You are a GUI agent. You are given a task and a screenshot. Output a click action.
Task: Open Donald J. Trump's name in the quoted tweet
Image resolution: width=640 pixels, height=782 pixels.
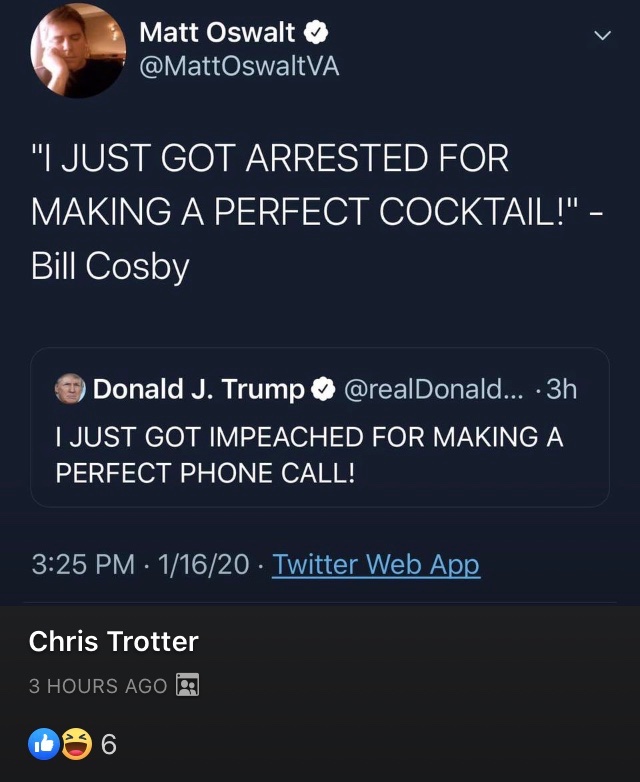click(198, 389)
